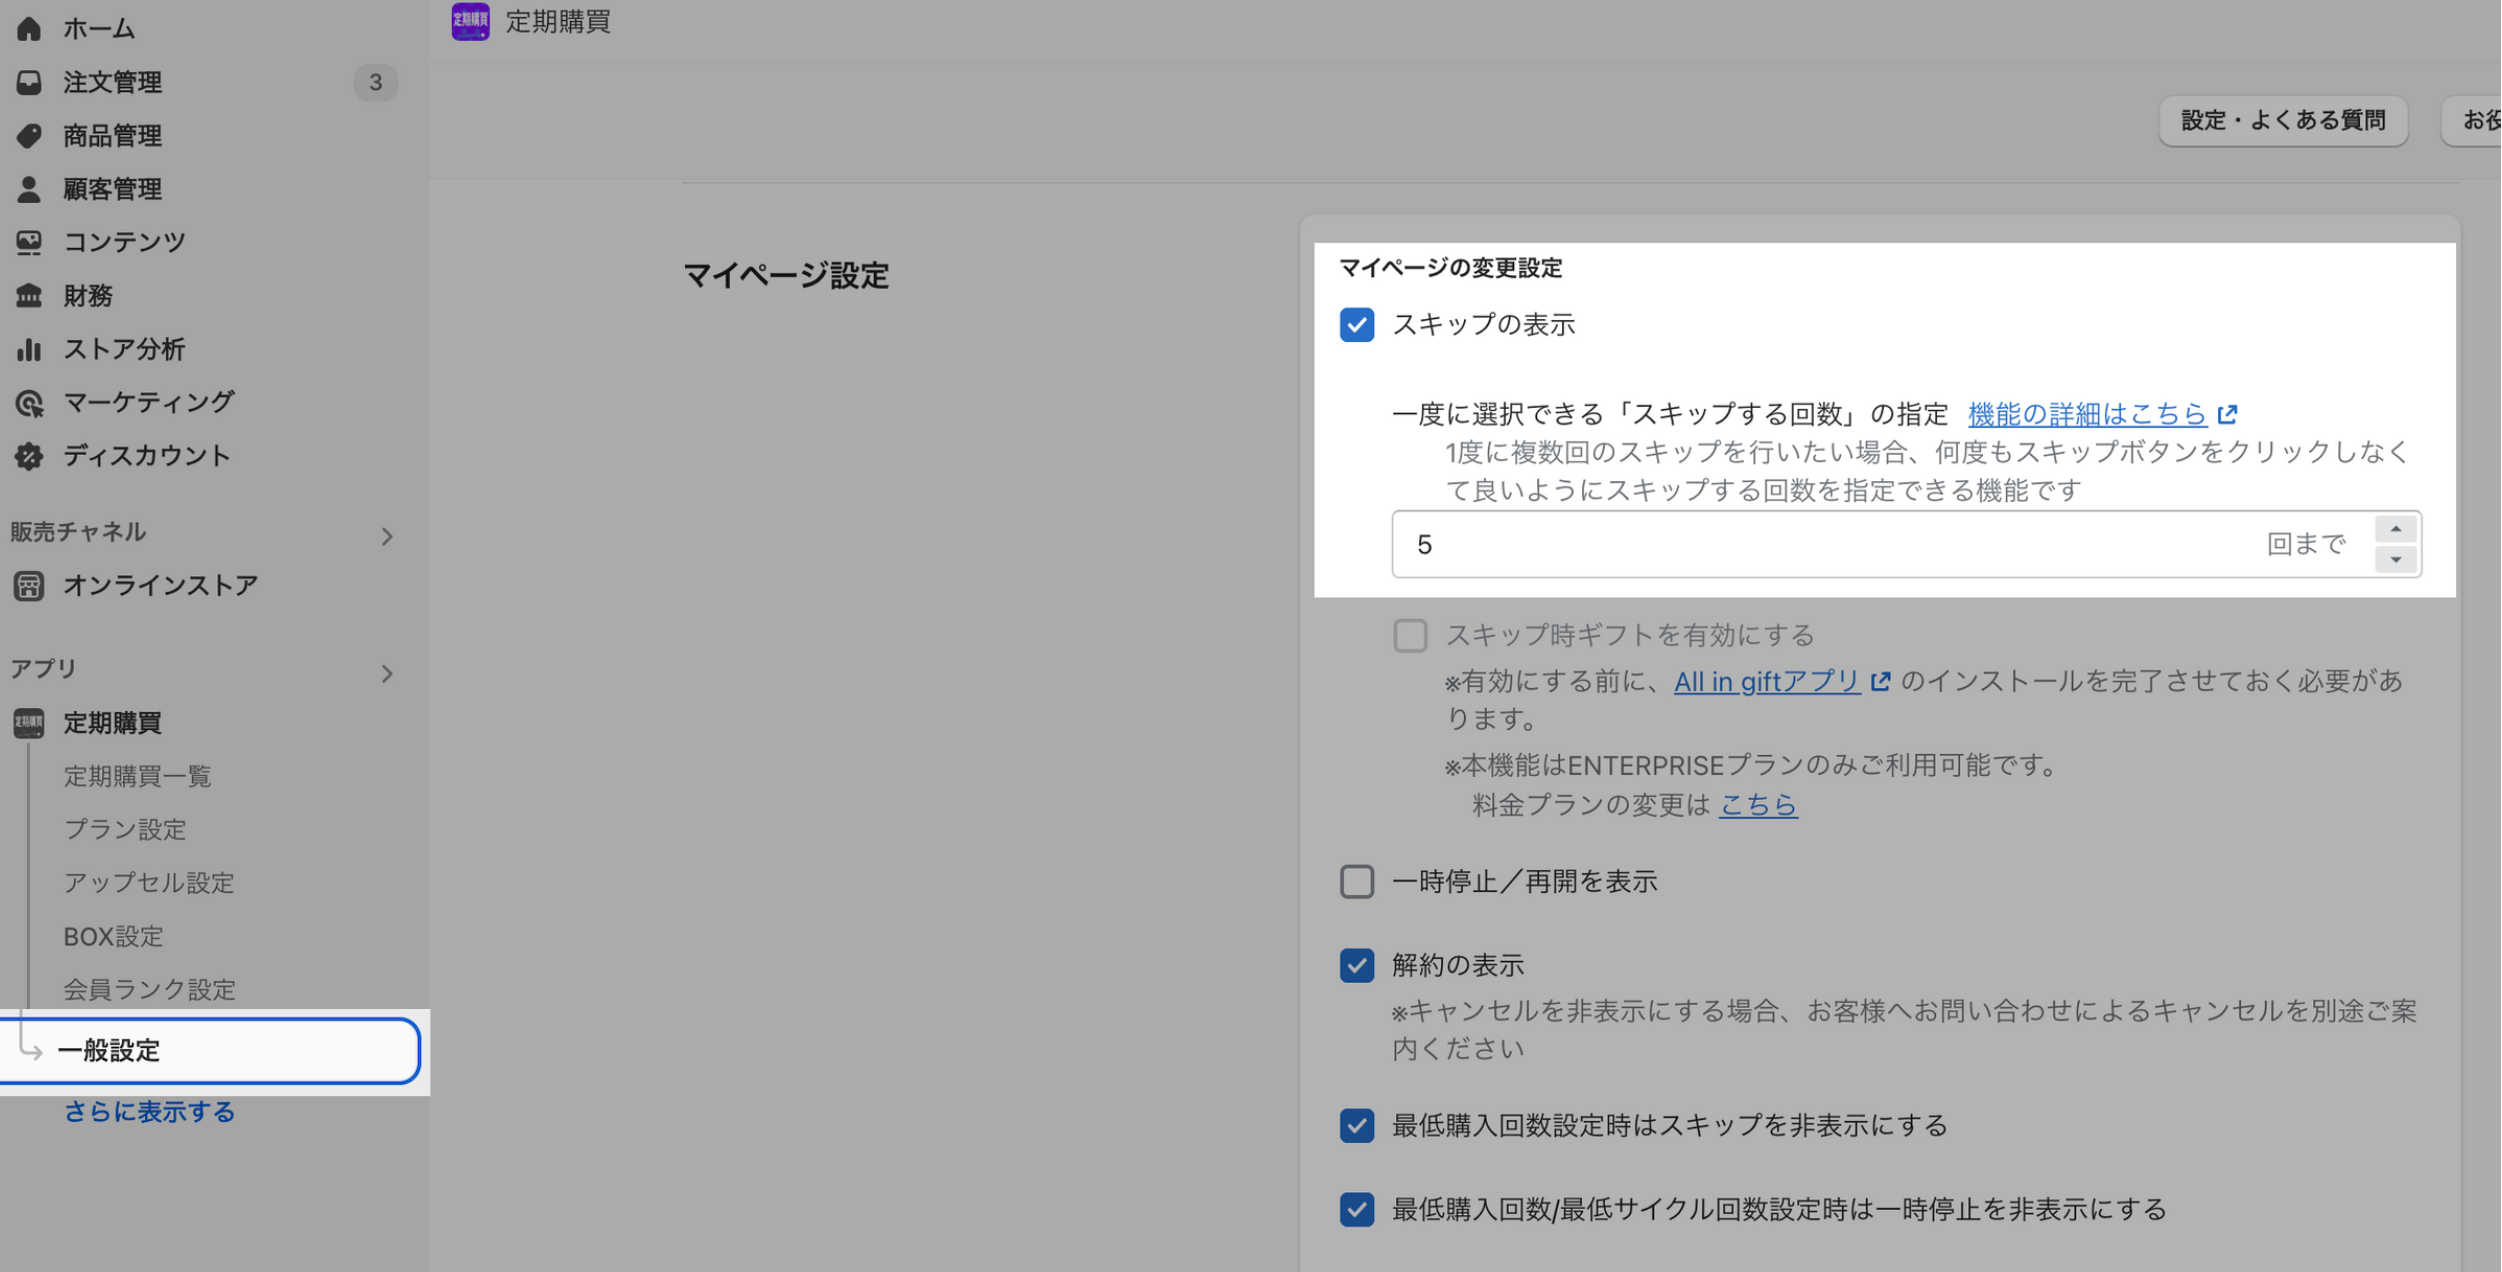Image resolution: width=2502 pixels, height=1272 pixels.
Task: Click the ストア分析 bar chart icon
Action: [x=29, y=349]
